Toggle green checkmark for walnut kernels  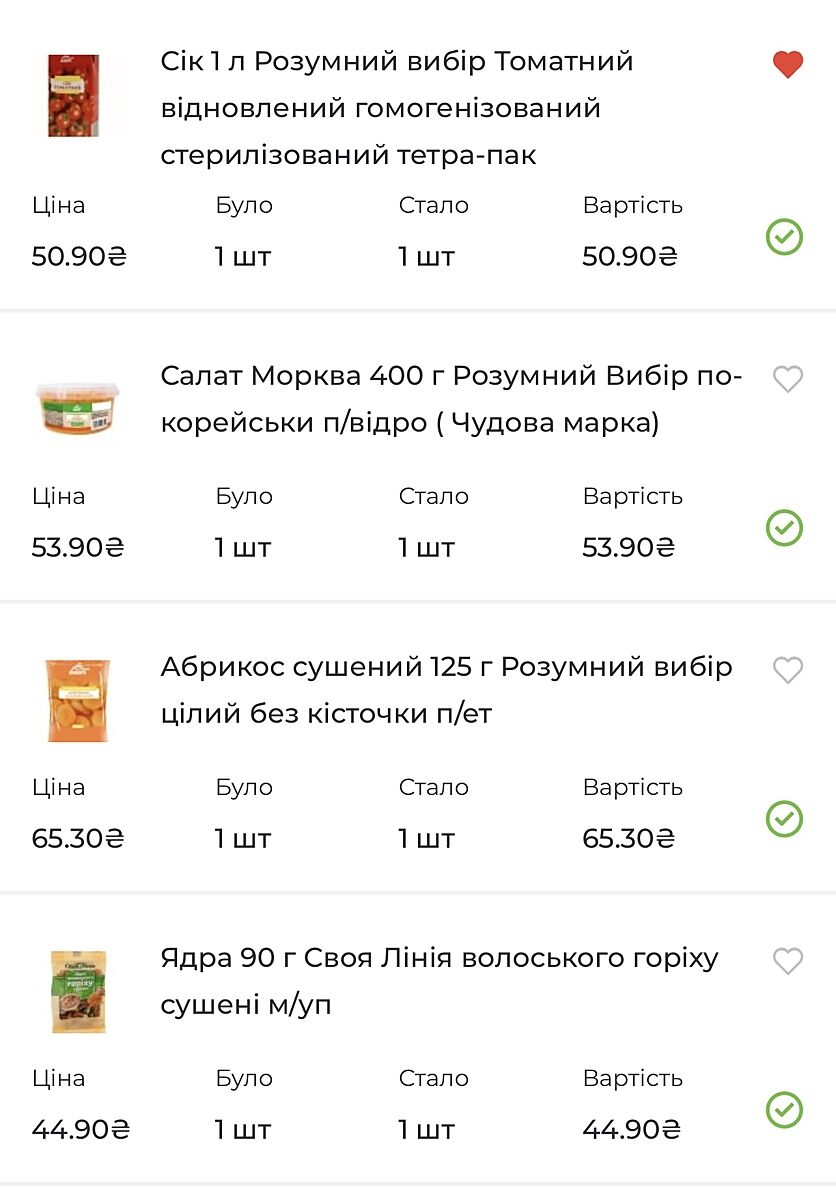784,1110
